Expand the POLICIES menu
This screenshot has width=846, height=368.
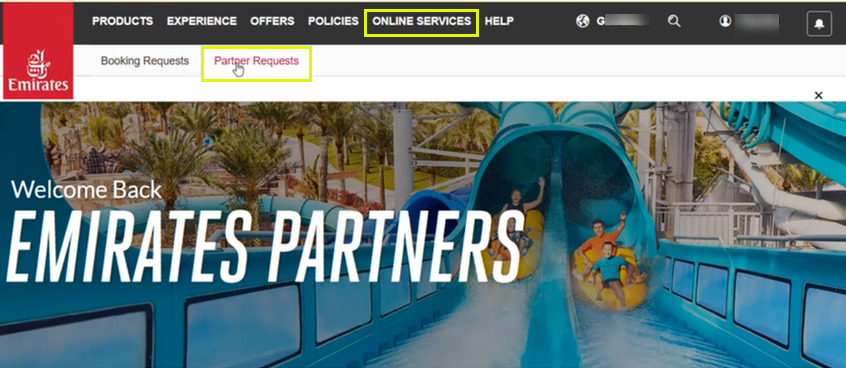333,21
